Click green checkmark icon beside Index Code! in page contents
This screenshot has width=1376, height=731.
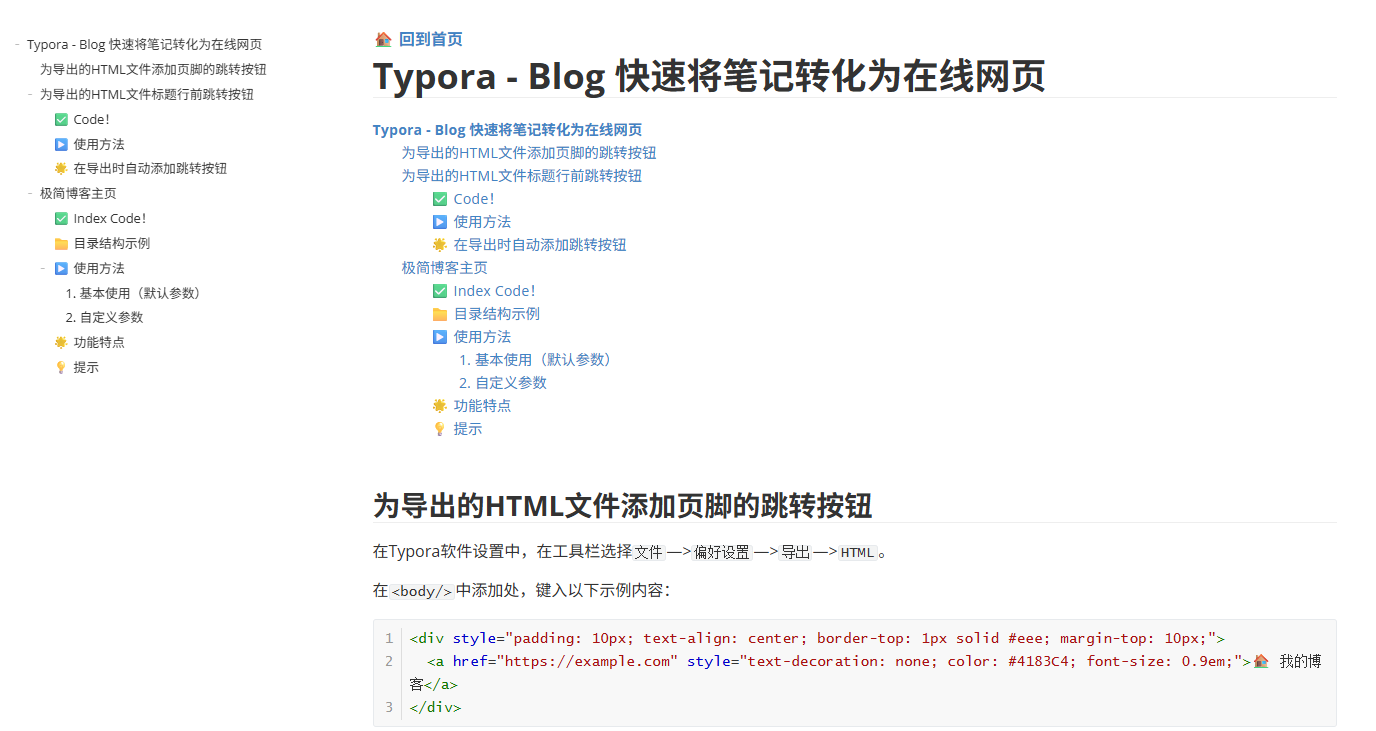point(440,291)
